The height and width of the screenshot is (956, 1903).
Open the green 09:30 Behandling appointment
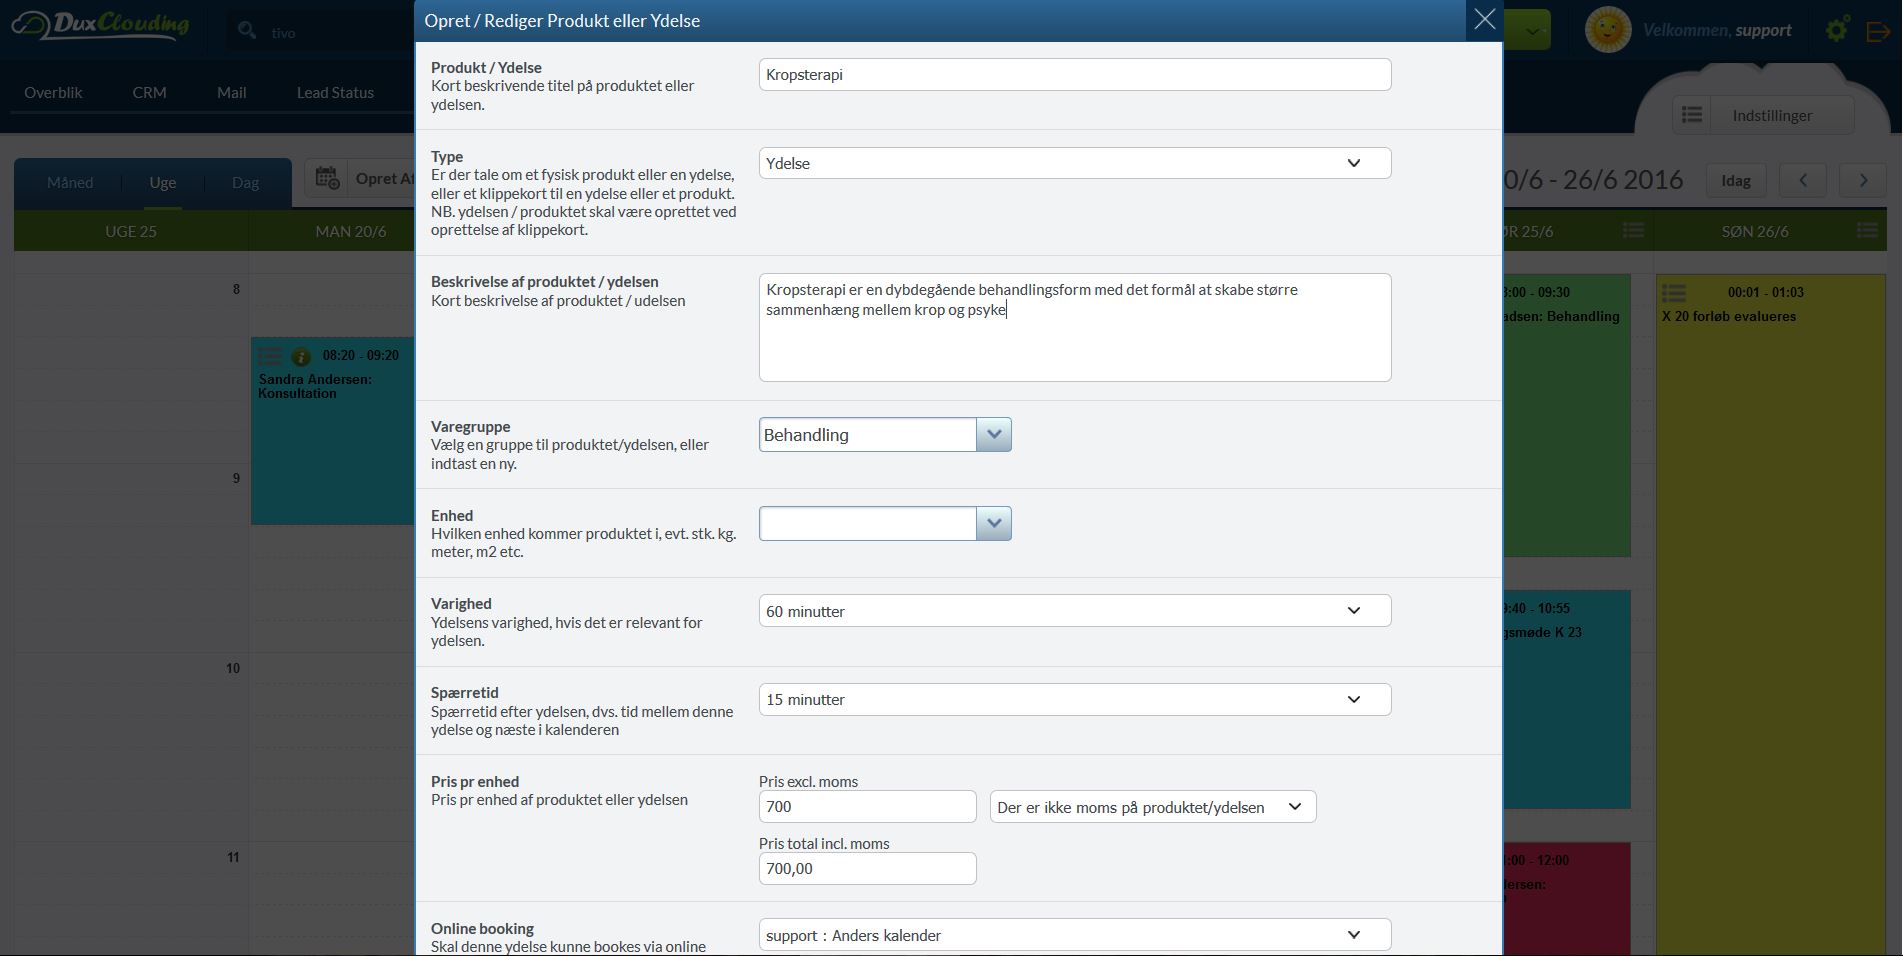click(1566, 415)
